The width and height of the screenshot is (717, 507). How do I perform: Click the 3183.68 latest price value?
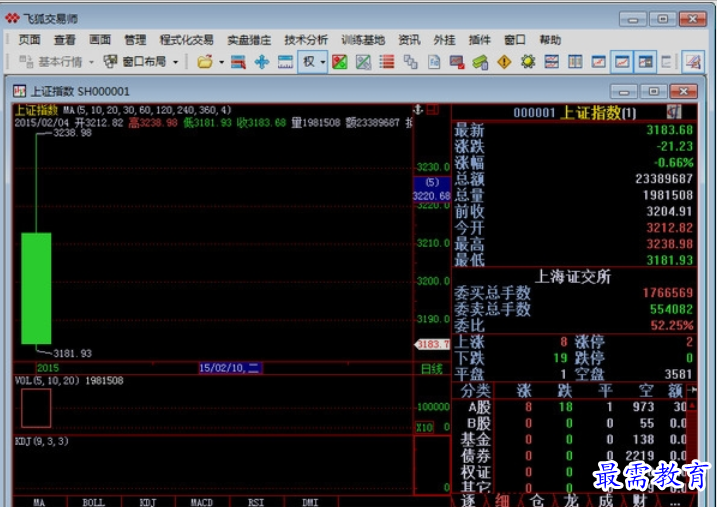tap(669, 130)
